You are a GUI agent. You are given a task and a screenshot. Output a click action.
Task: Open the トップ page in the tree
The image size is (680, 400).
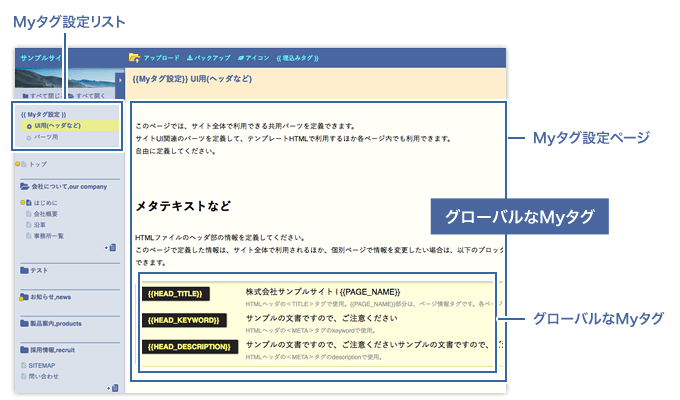pyautogui.click(x=37, y=163)
